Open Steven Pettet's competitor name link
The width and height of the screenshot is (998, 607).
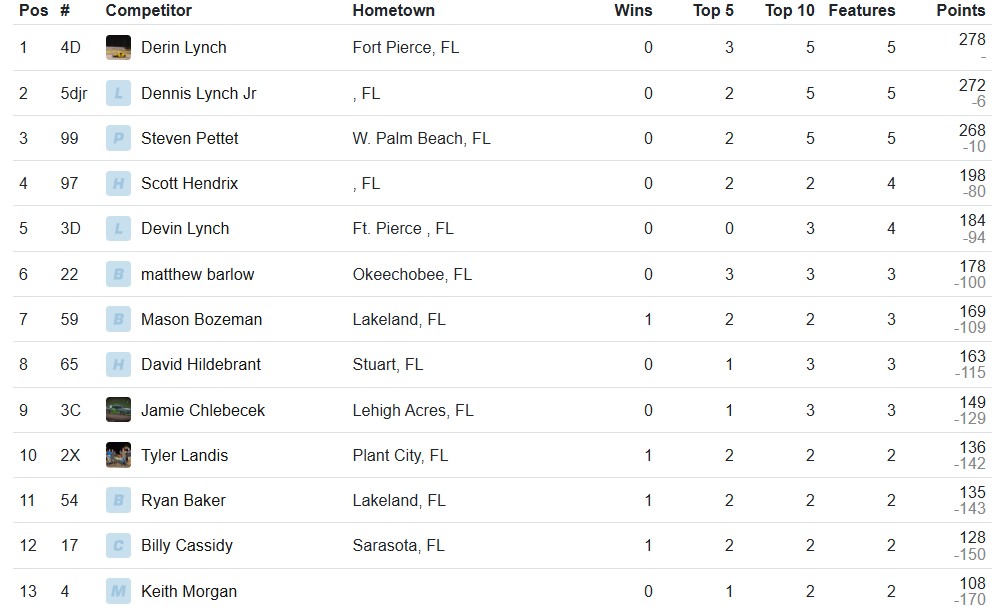pos(190,138)
